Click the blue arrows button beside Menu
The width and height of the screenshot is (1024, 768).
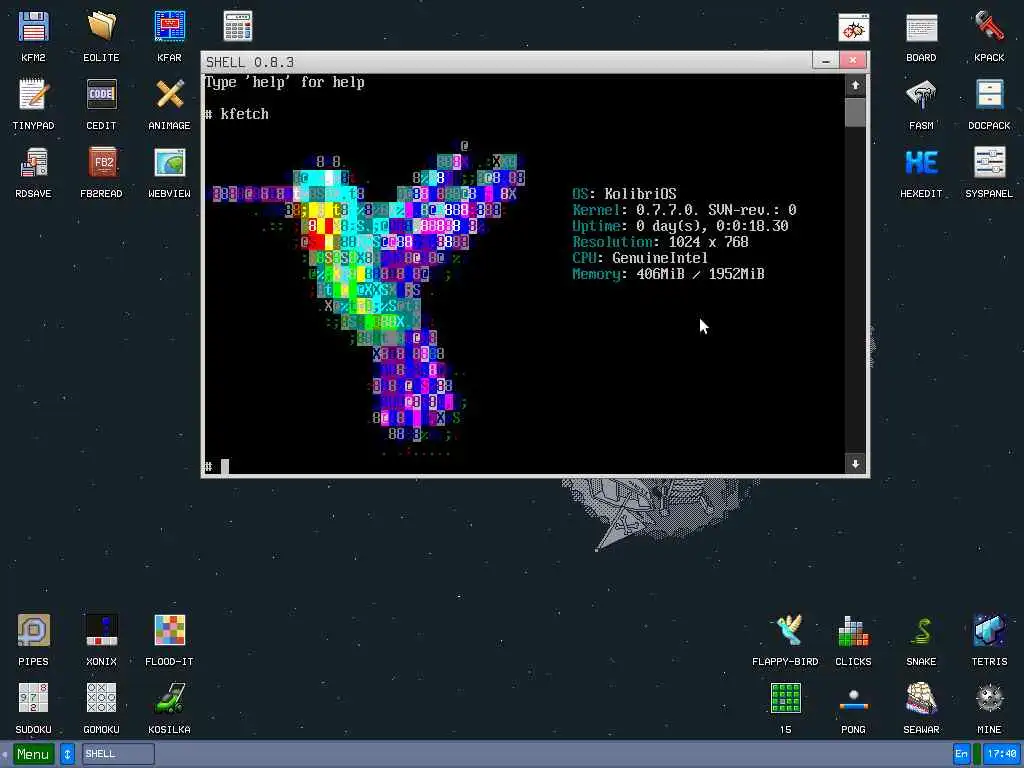pos(67,754)
